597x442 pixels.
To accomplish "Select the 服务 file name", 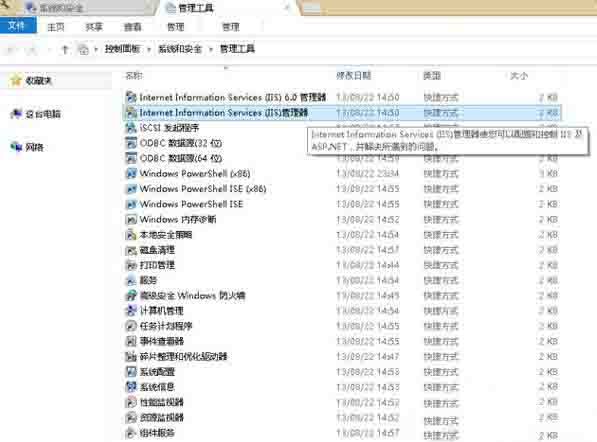I will point(148,280).
